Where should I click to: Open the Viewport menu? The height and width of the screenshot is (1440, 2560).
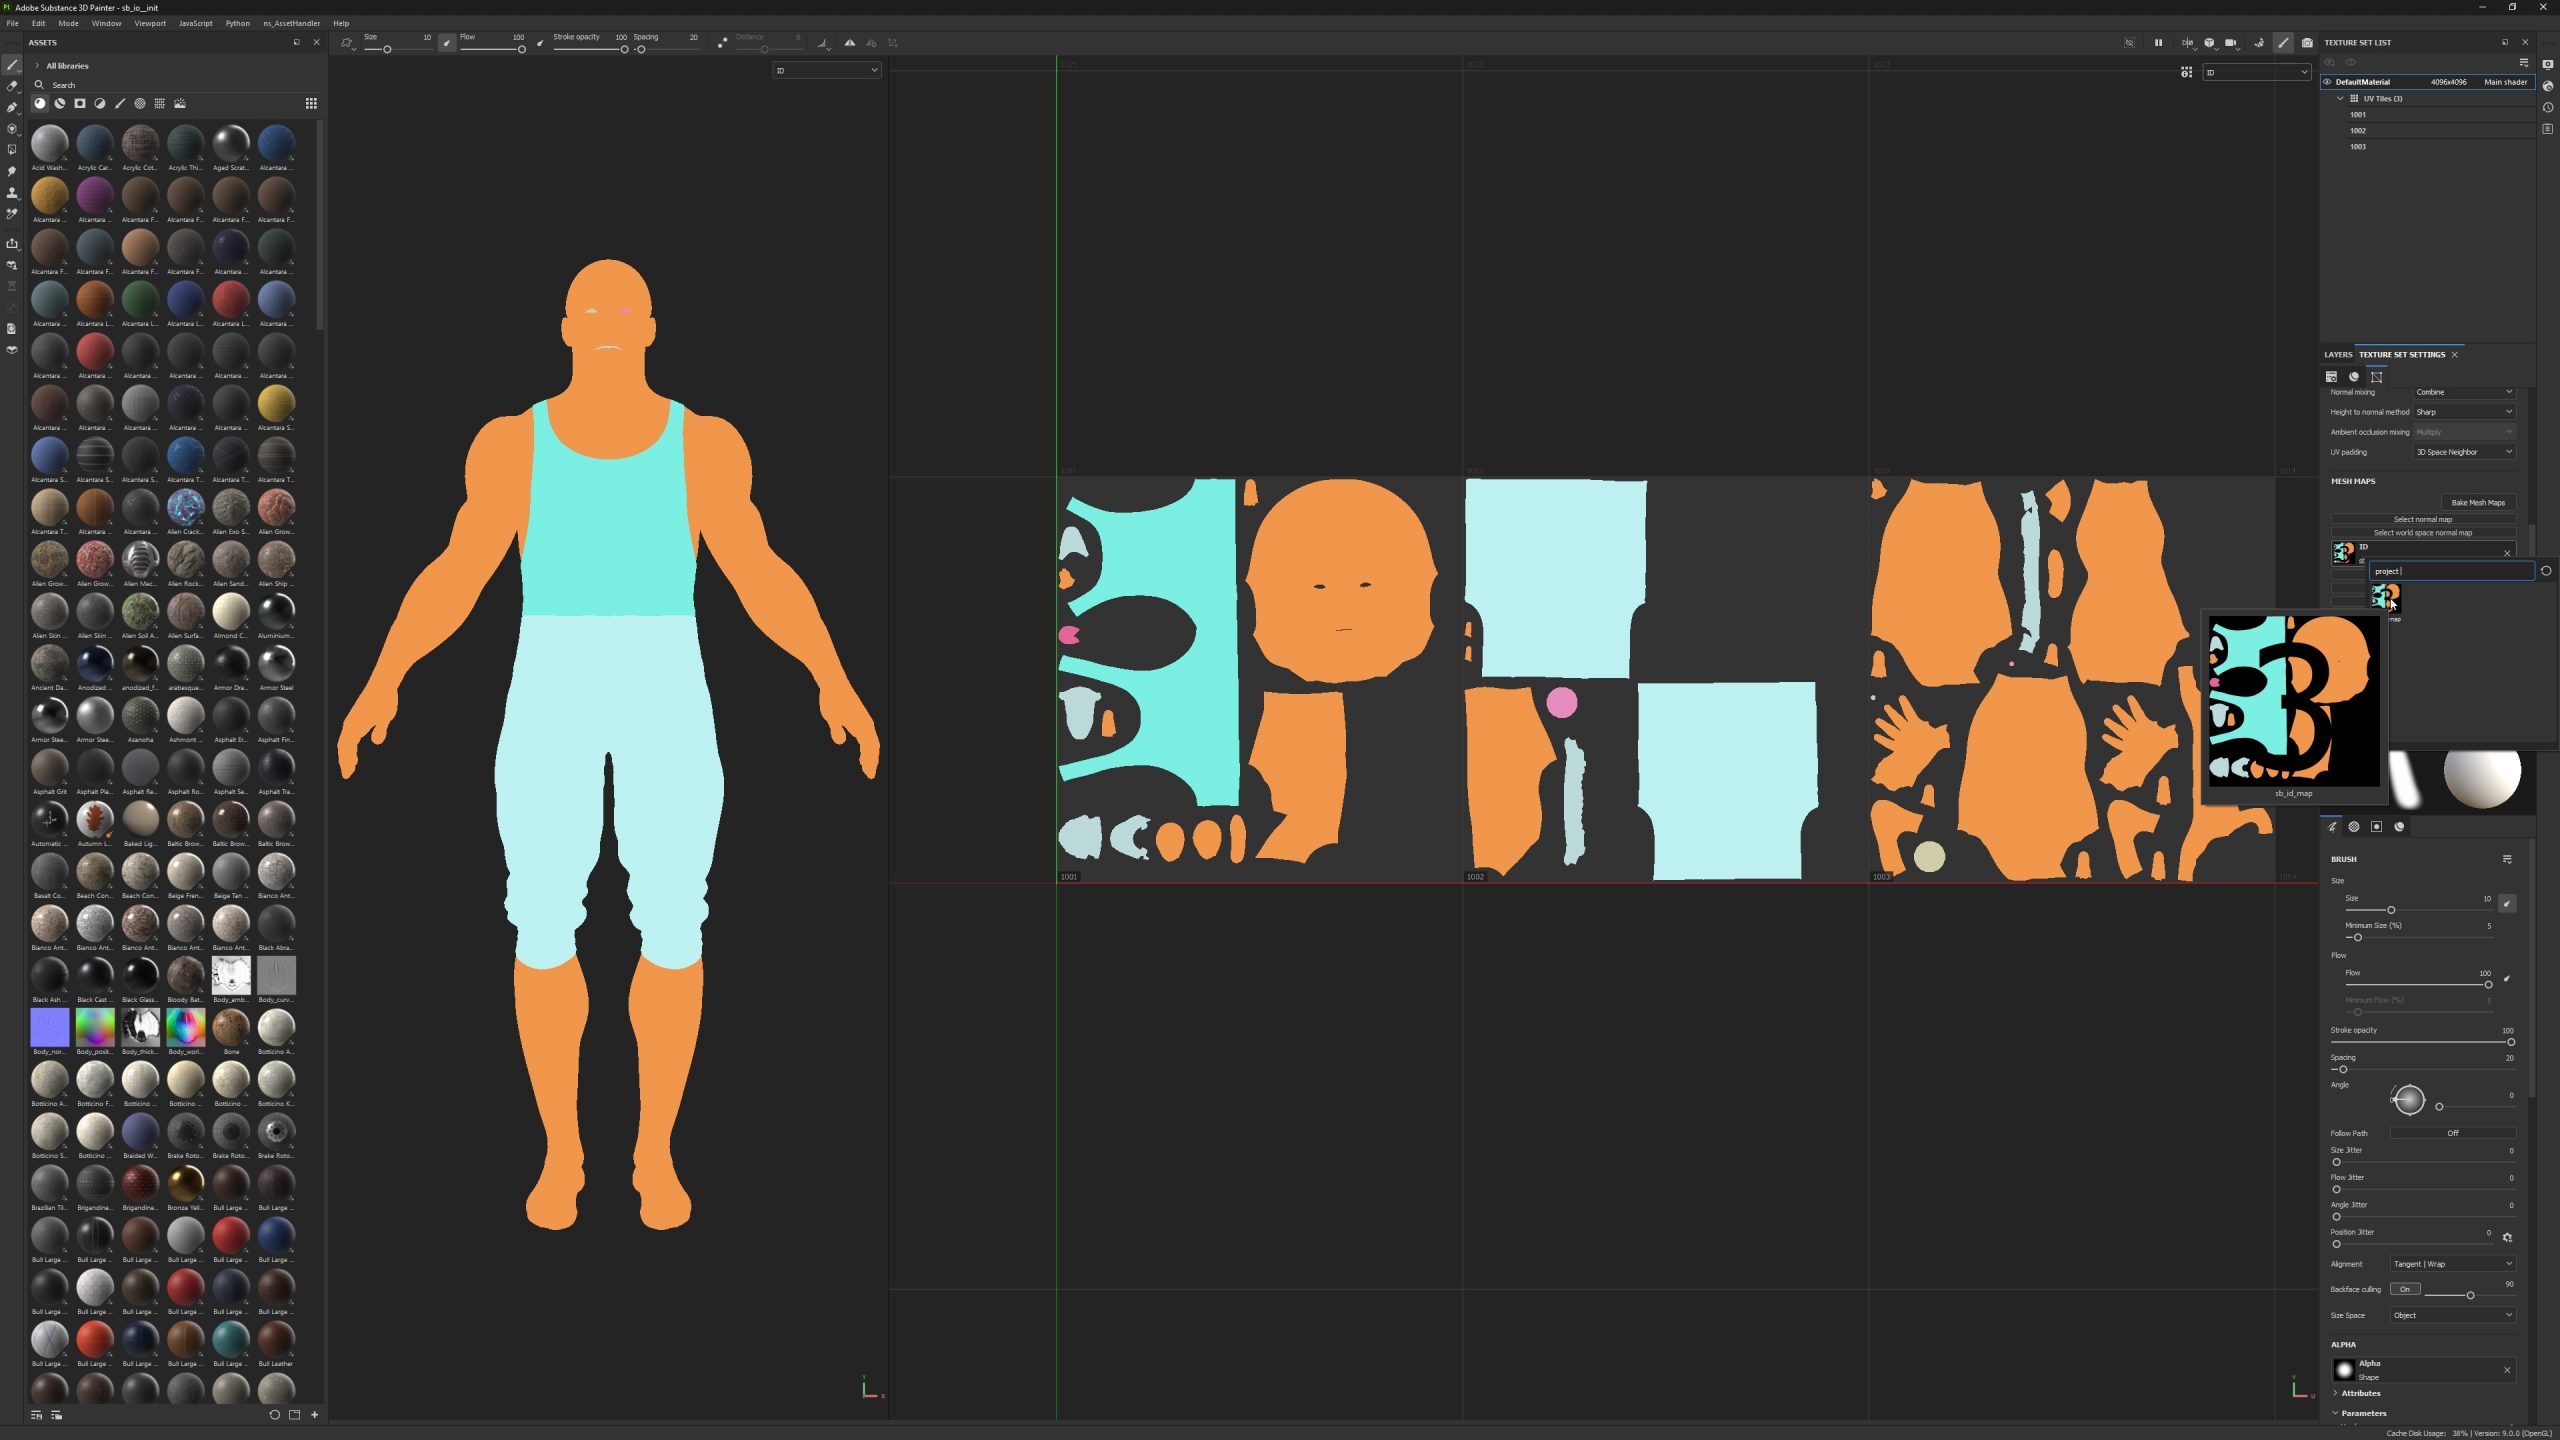[x=150, y=23]
